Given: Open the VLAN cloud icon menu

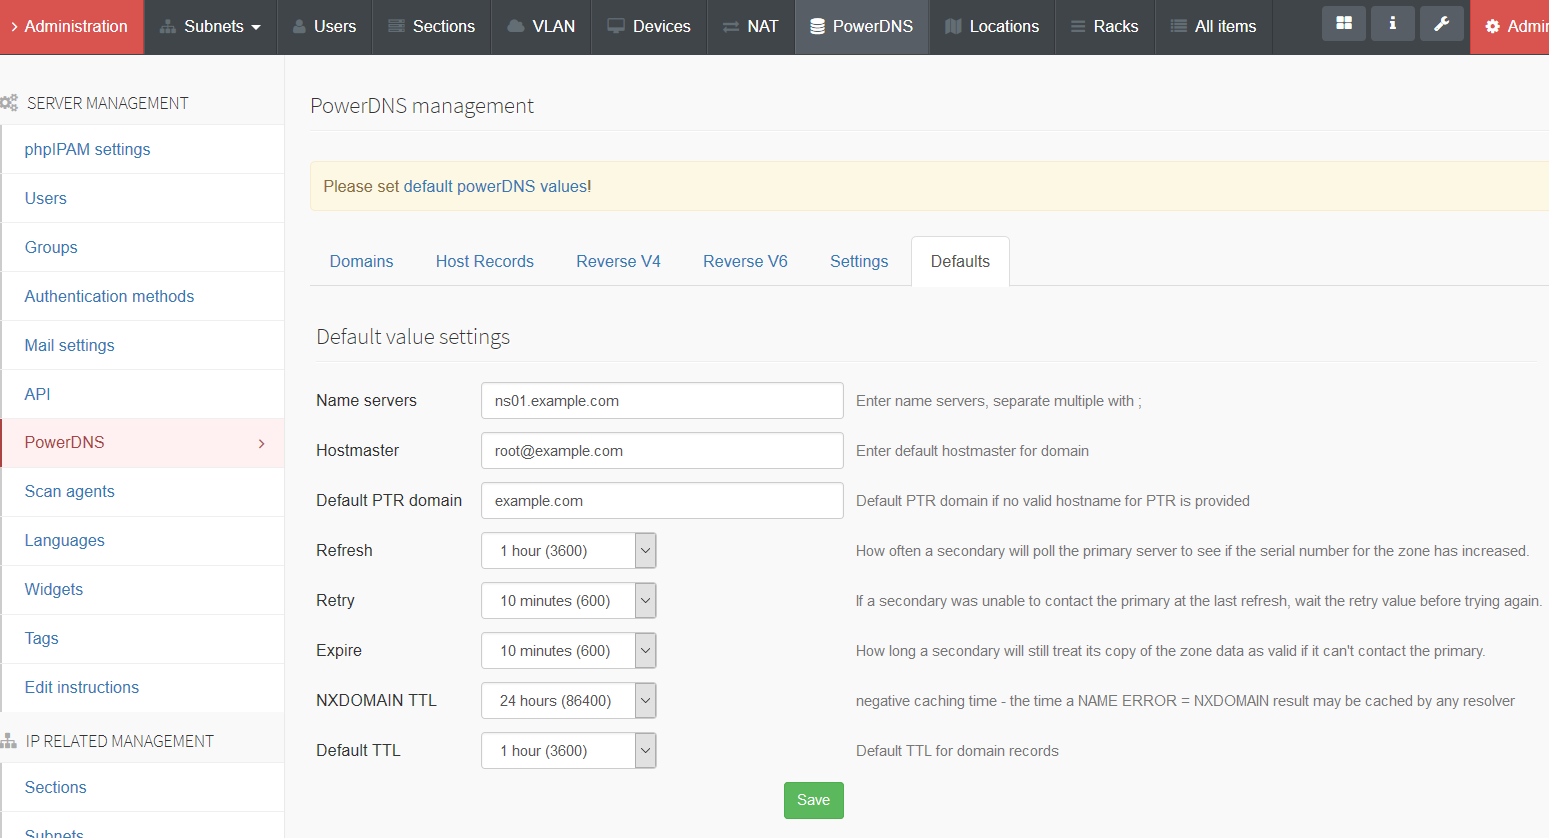Looking at the screenshot, I should point(541,27).
